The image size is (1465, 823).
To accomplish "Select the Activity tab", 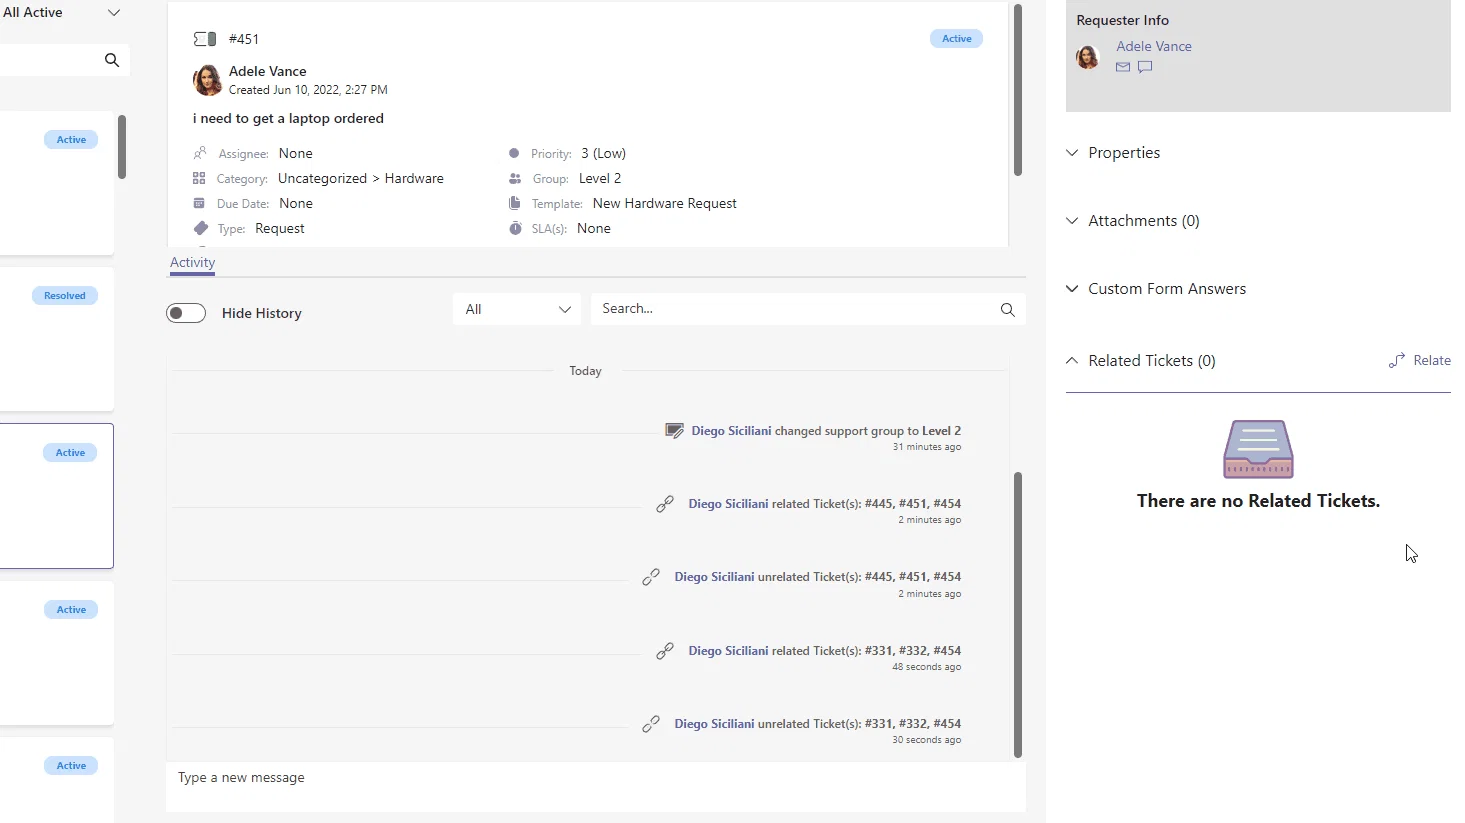I will [x=192, y=262].
